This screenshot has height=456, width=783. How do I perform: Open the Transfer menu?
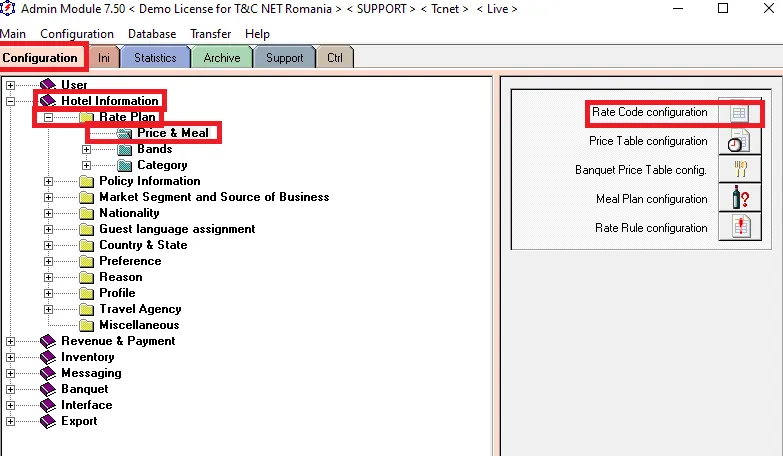point(210,34)
